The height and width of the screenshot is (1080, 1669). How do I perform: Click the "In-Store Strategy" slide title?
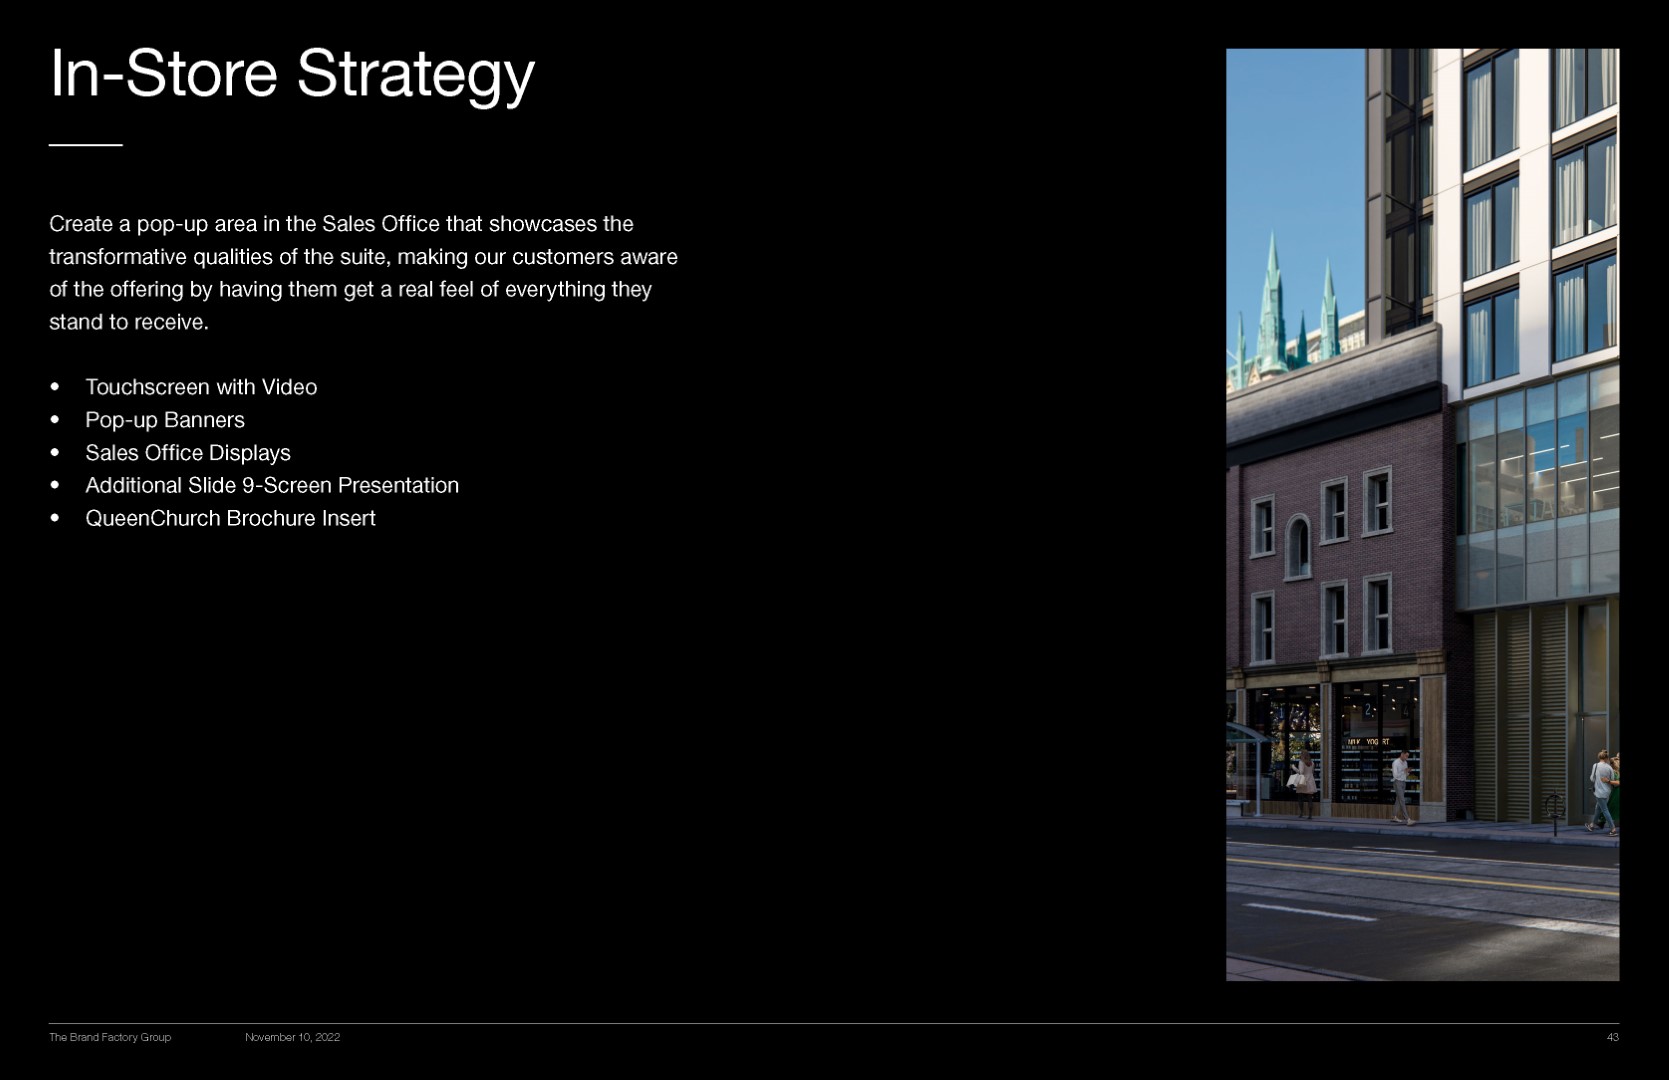(291, 74)
